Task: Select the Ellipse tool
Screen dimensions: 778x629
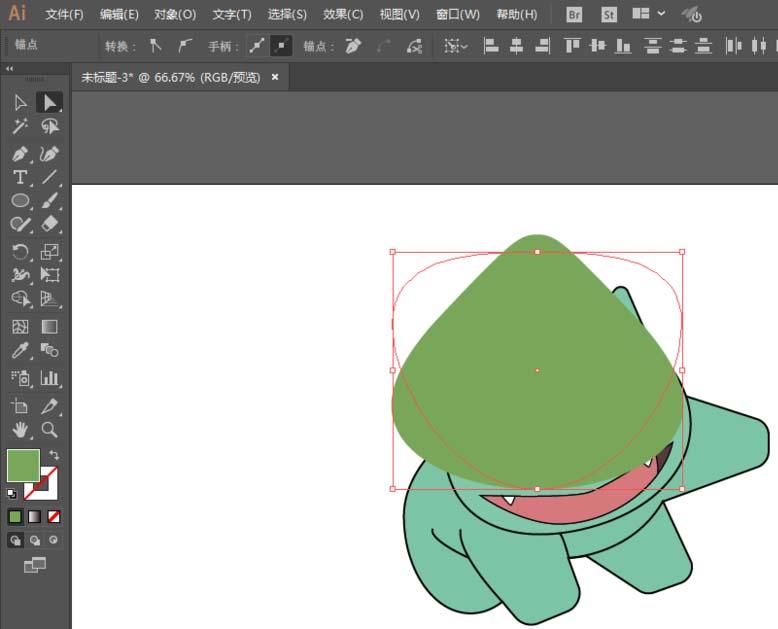Action: point(20,200)
